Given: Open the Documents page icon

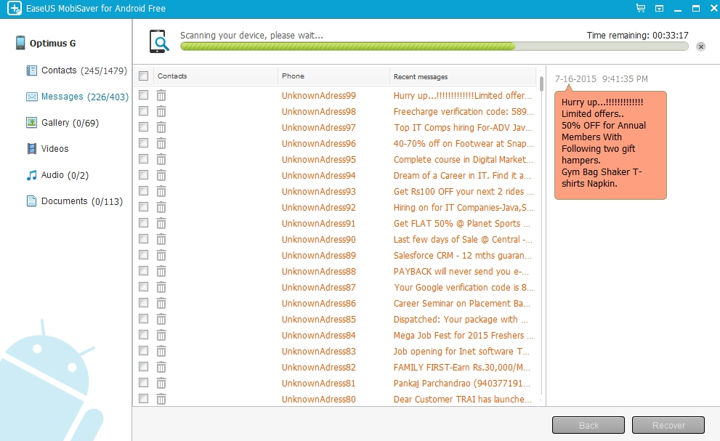Looking at the screenshot, I should coord(33,201).
